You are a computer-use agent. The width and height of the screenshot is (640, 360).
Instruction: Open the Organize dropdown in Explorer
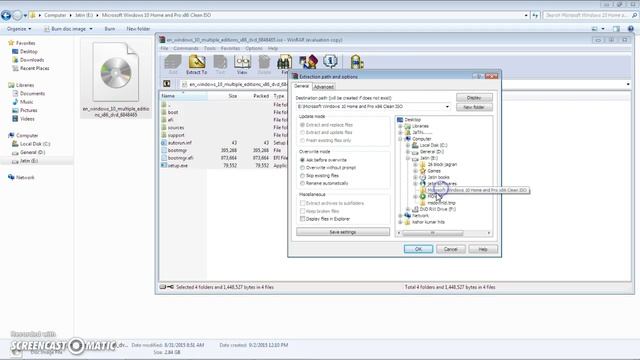coord(19,29)
